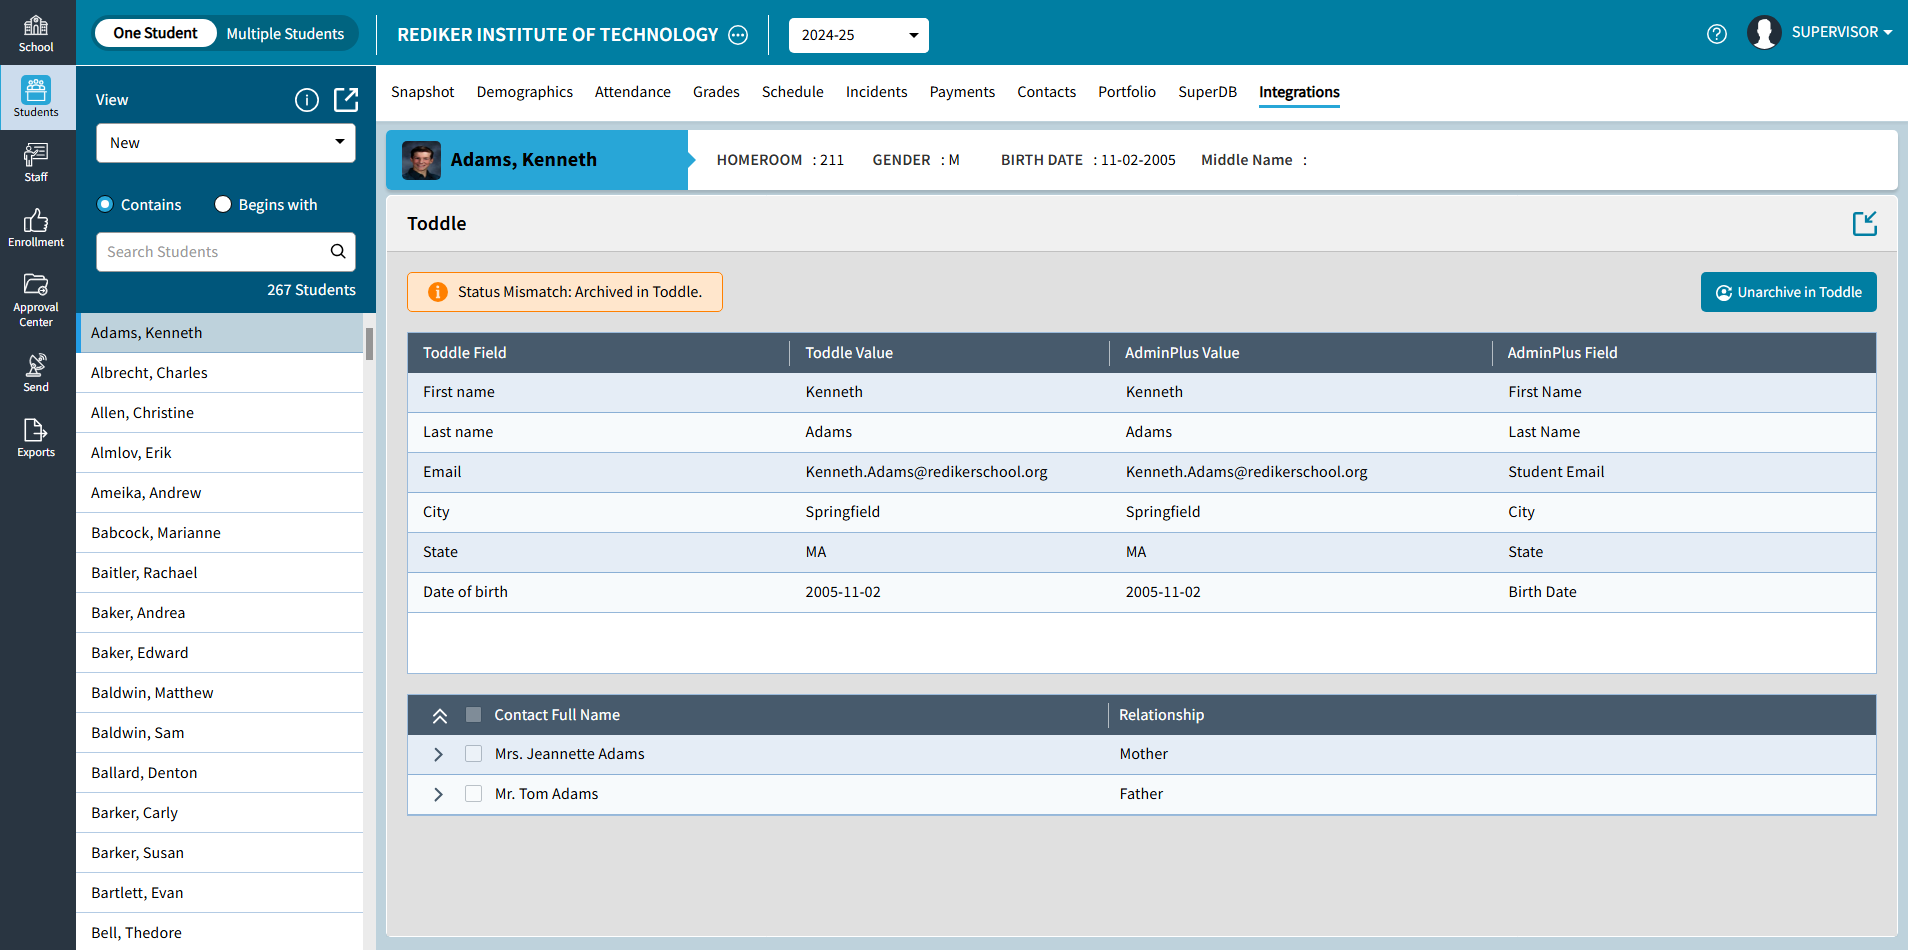Open the Payments tab
This screenshot has width=1908, height=950.
coord(962,92)
